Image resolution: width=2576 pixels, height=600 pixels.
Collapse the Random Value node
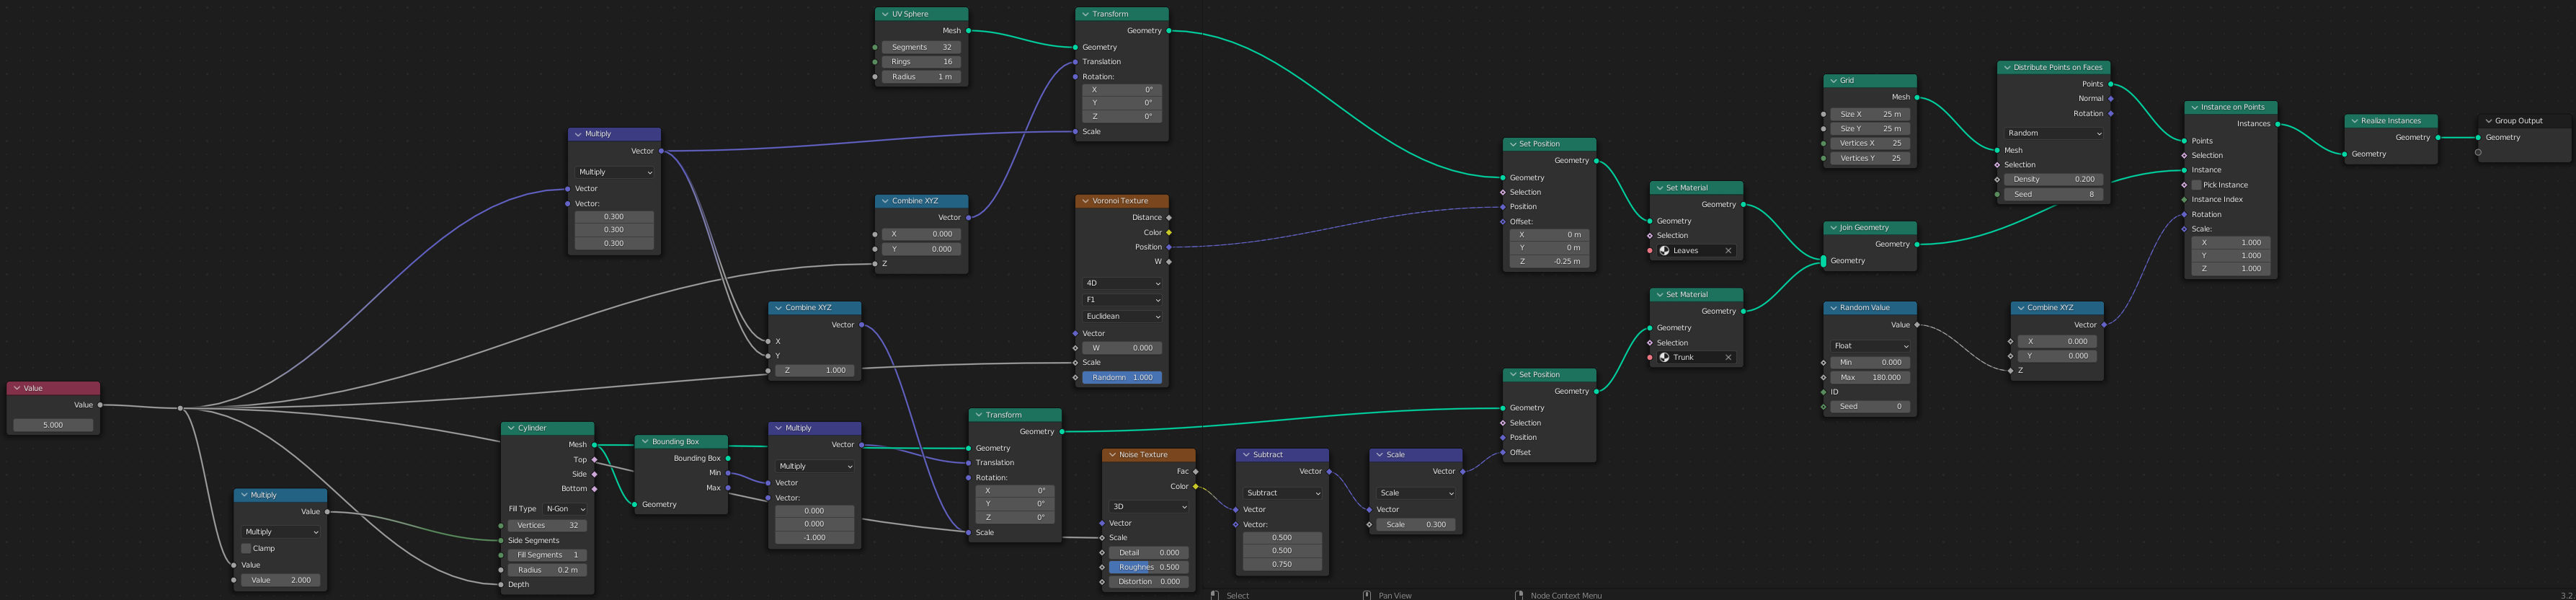(x=1833, y=308)
